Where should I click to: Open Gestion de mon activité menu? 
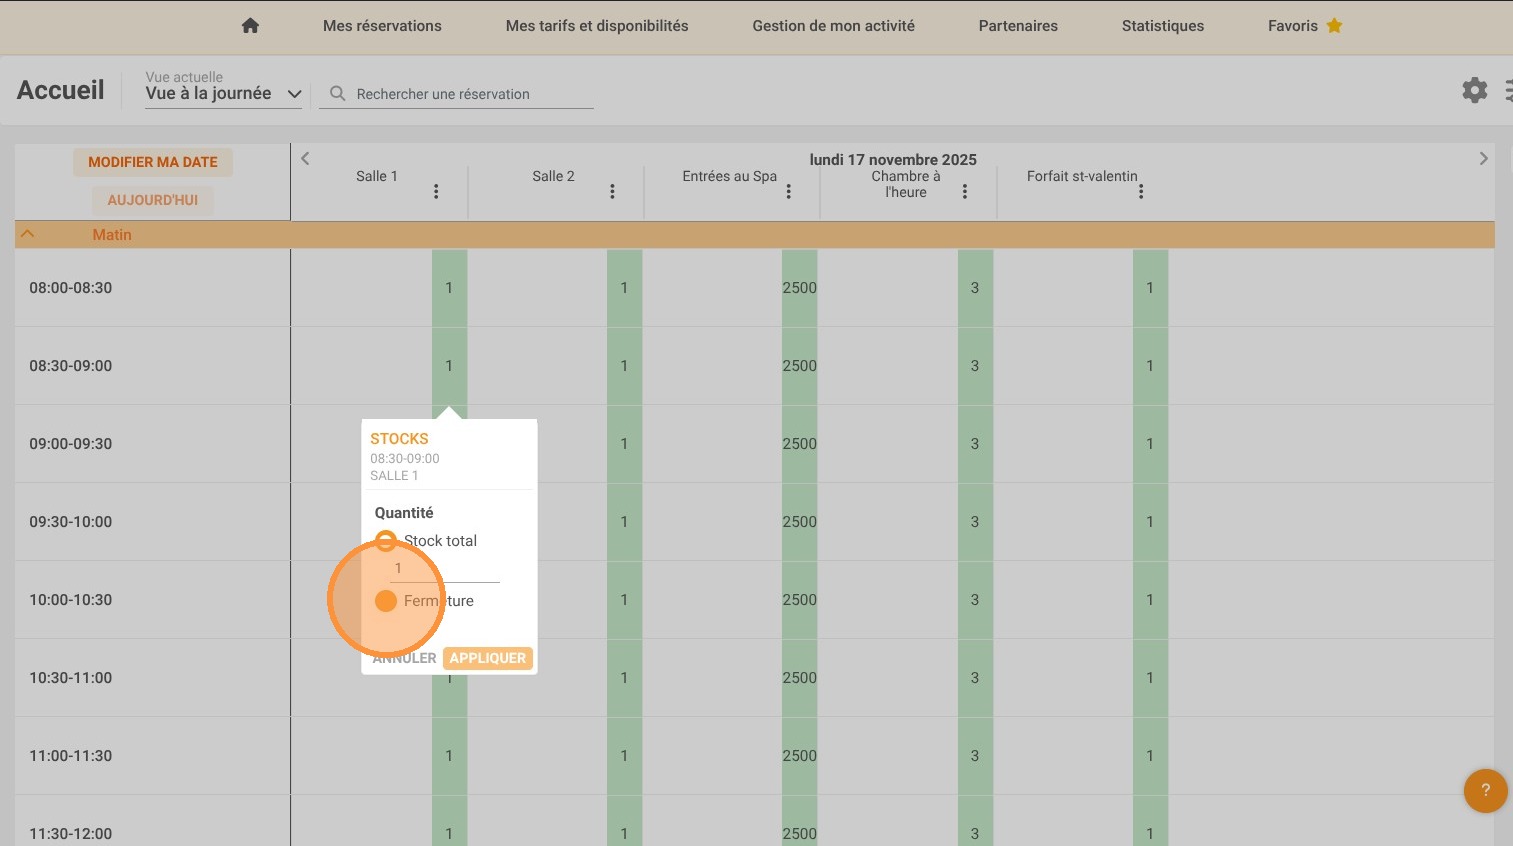tap(833, 26)
